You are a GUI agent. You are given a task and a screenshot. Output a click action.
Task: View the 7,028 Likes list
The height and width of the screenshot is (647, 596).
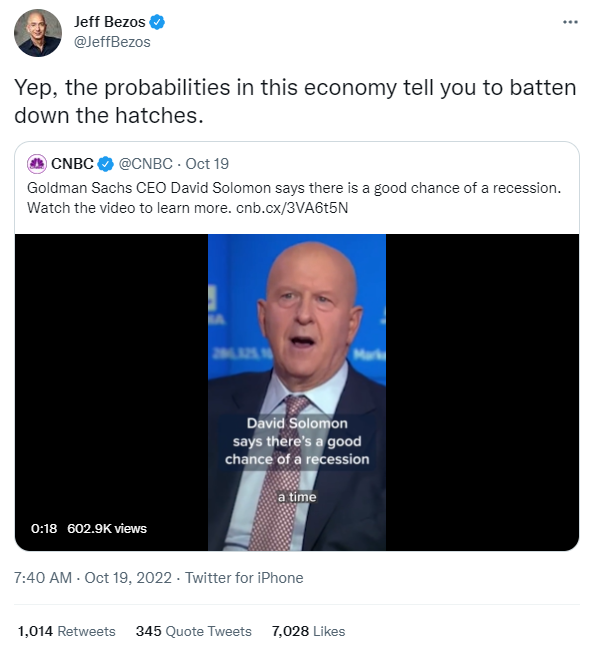tap(308, 631)
